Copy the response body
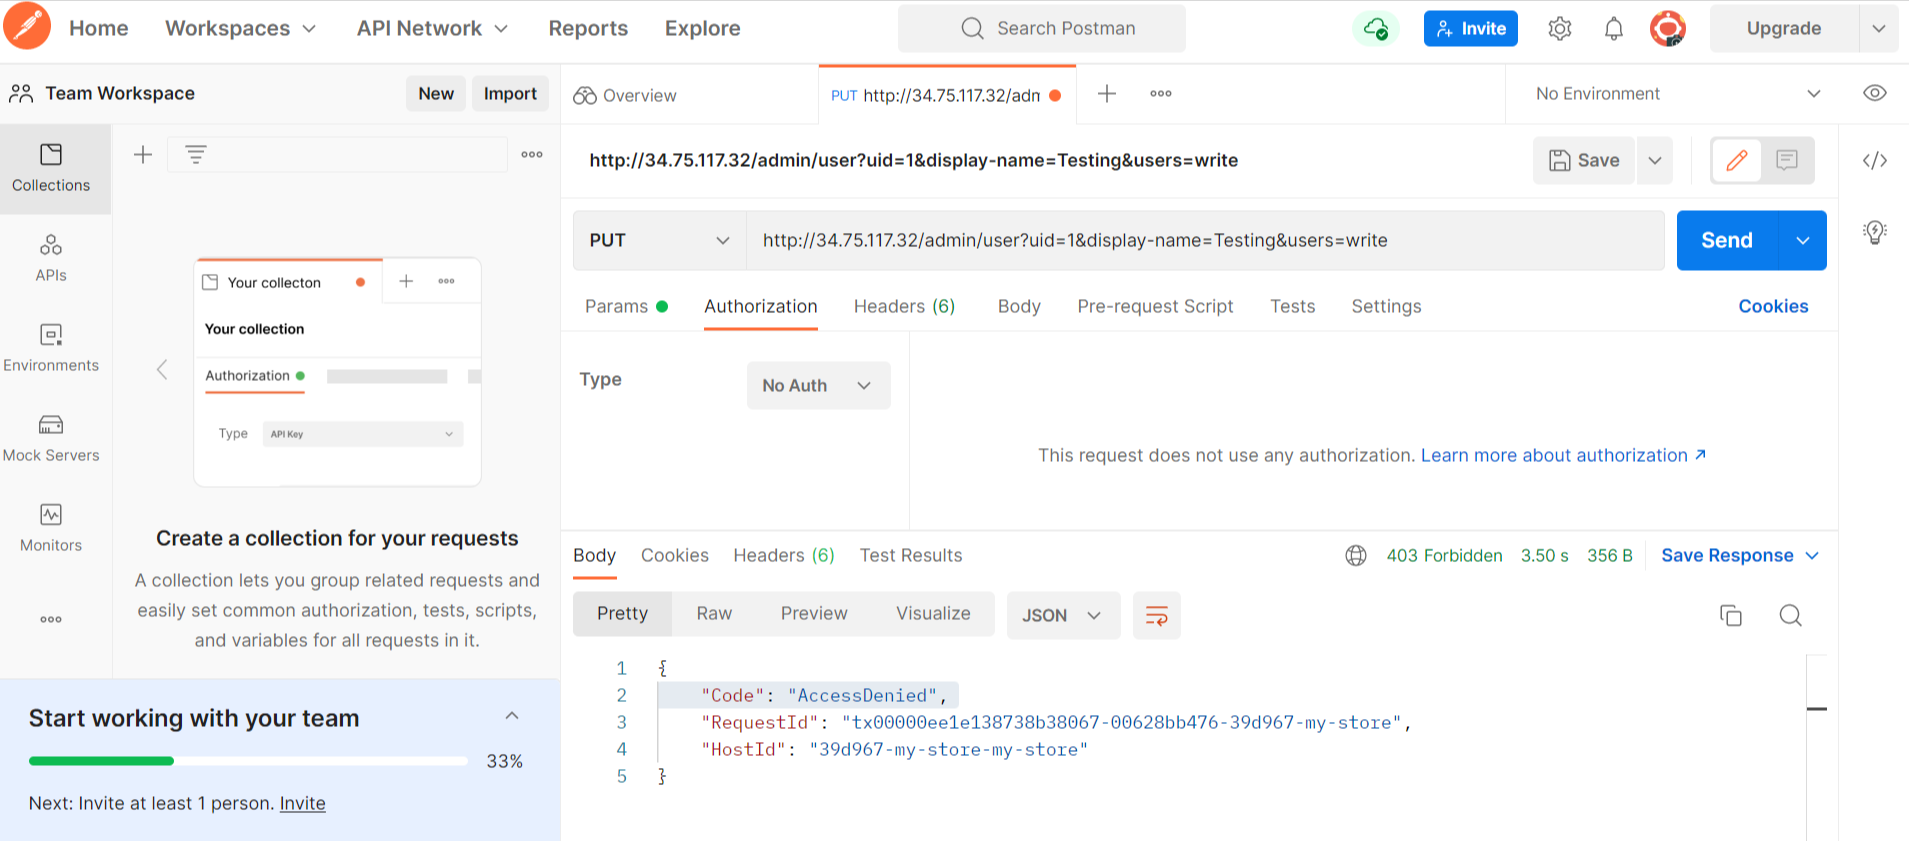This screenshot has height=841, width=1909. click(1731, 615)
